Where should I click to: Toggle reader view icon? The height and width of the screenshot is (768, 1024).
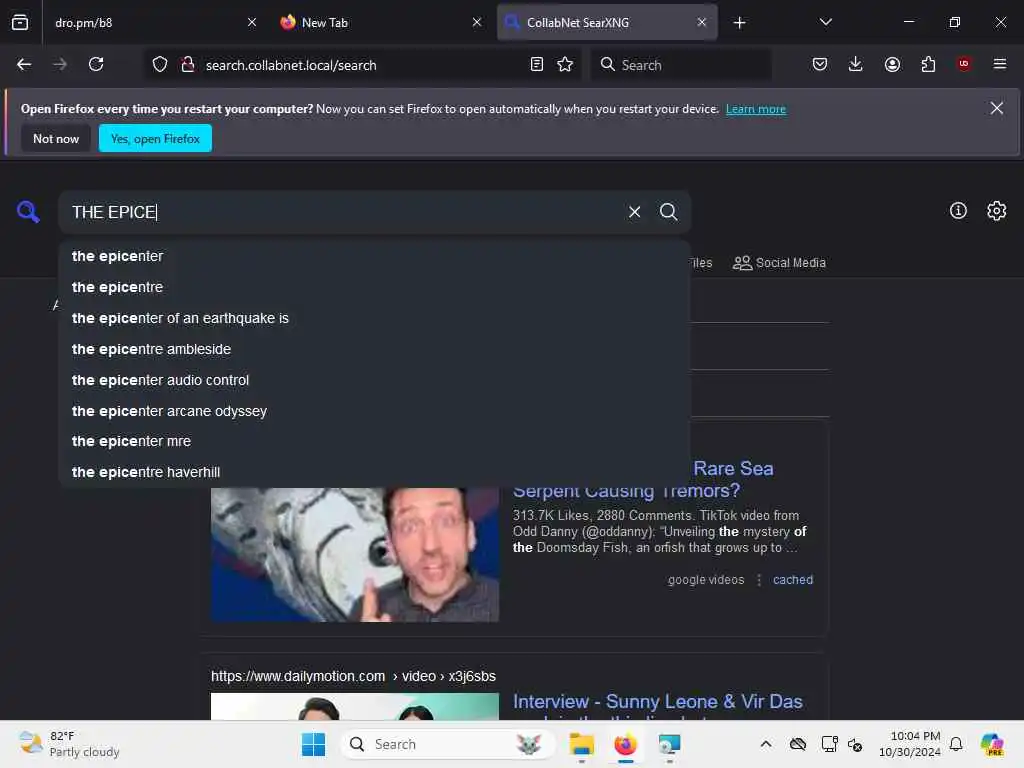(x=537, y=65)
